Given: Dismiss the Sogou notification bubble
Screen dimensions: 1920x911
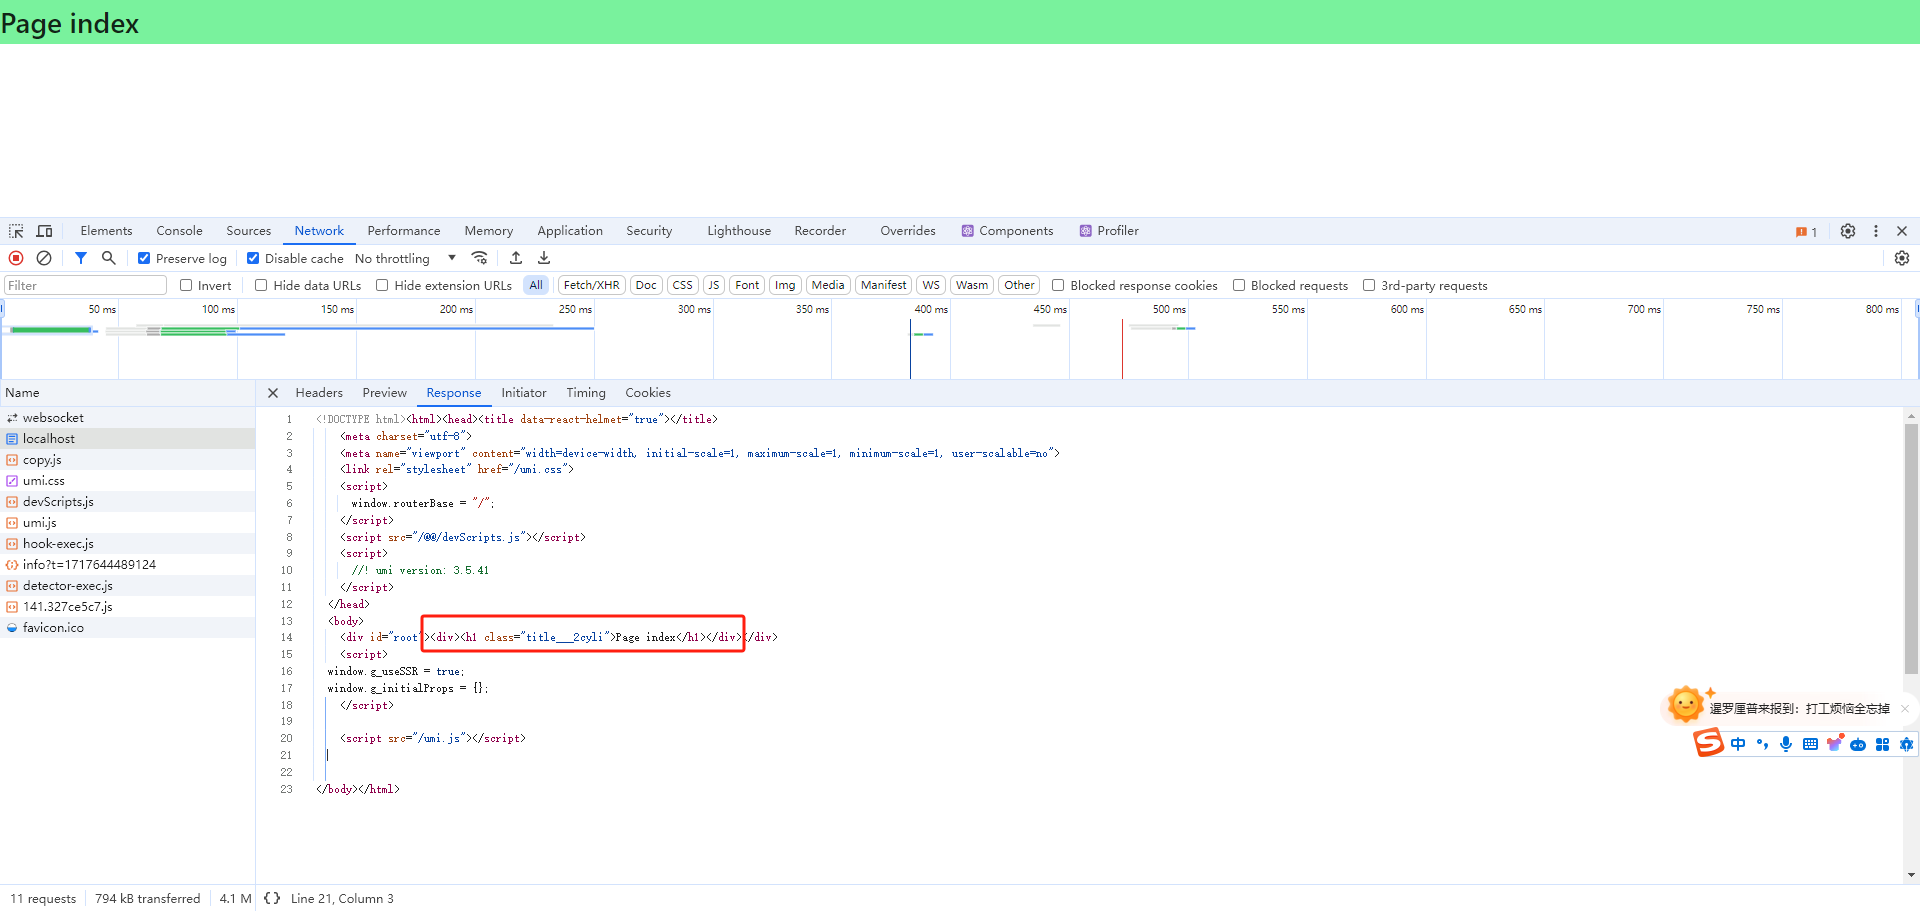Looking at the screenshot, I should click(x=1905, y=708).
